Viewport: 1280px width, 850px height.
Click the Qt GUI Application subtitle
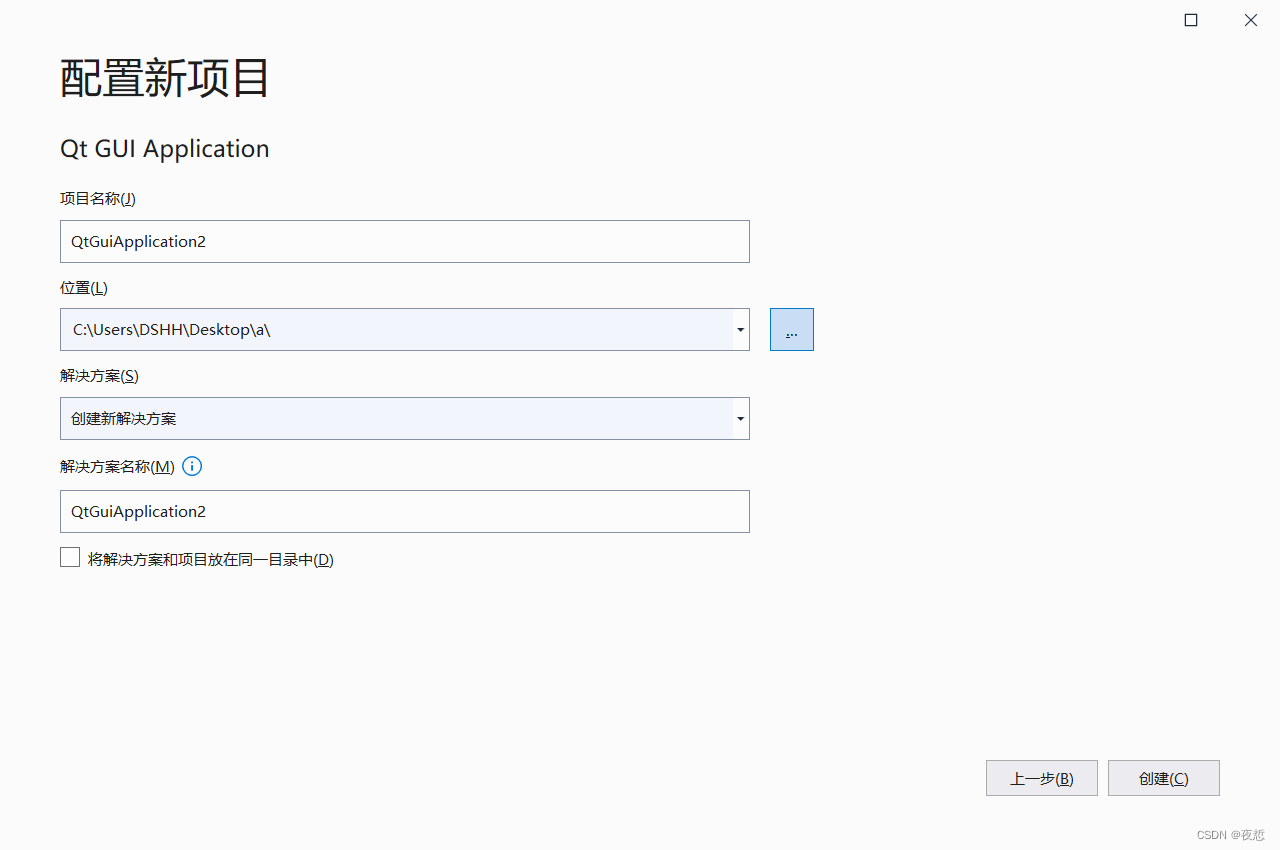pos(165,149)
